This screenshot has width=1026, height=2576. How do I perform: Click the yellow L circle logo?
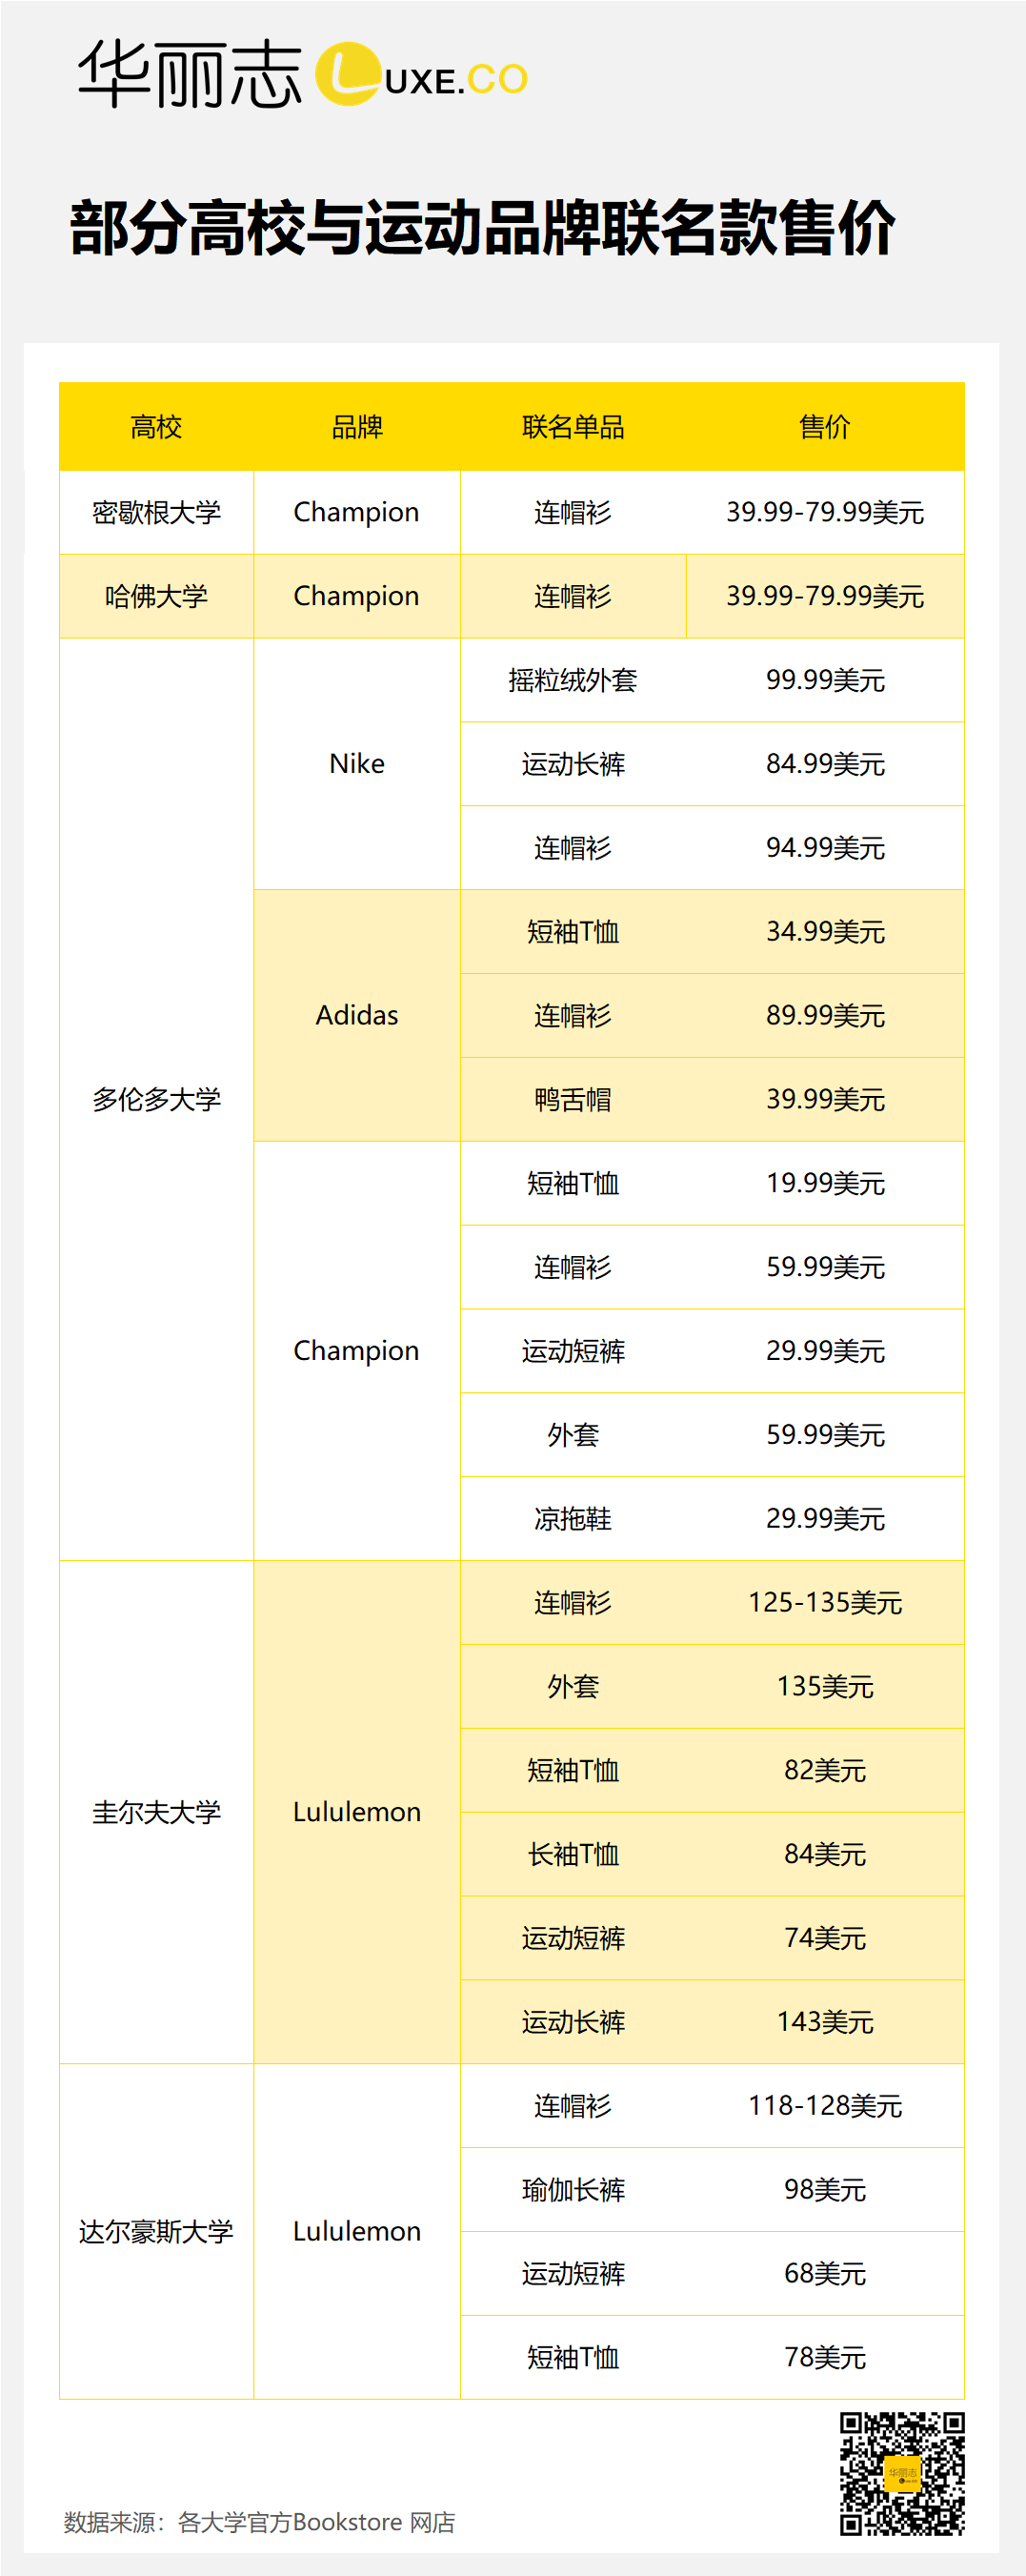click(347, 74)
